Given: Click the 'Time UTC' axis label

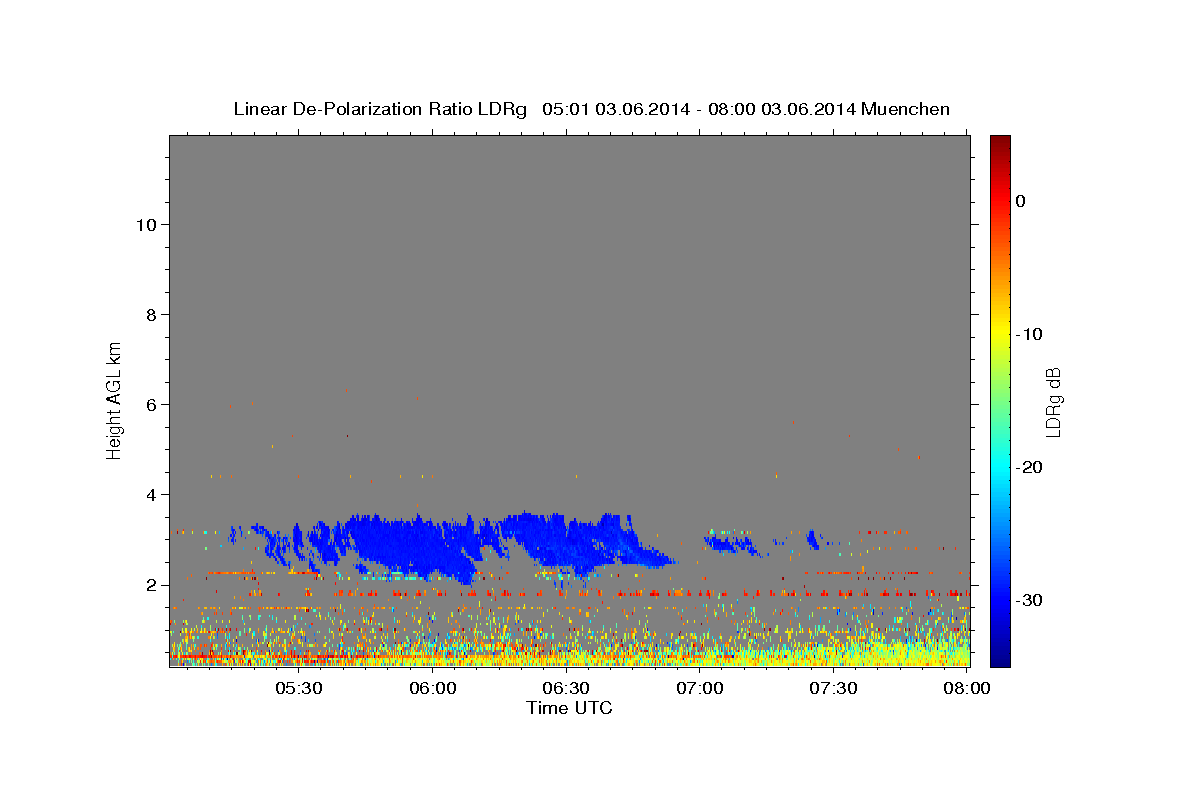Looking at the screenshot, I should point(569,708).
